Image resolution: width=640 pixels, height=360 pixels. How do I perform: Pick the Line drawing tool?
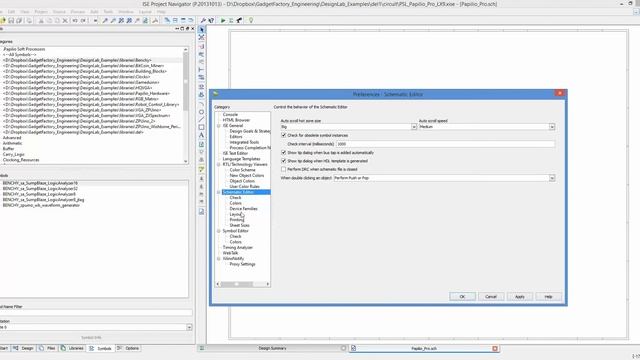pos(201,120)
